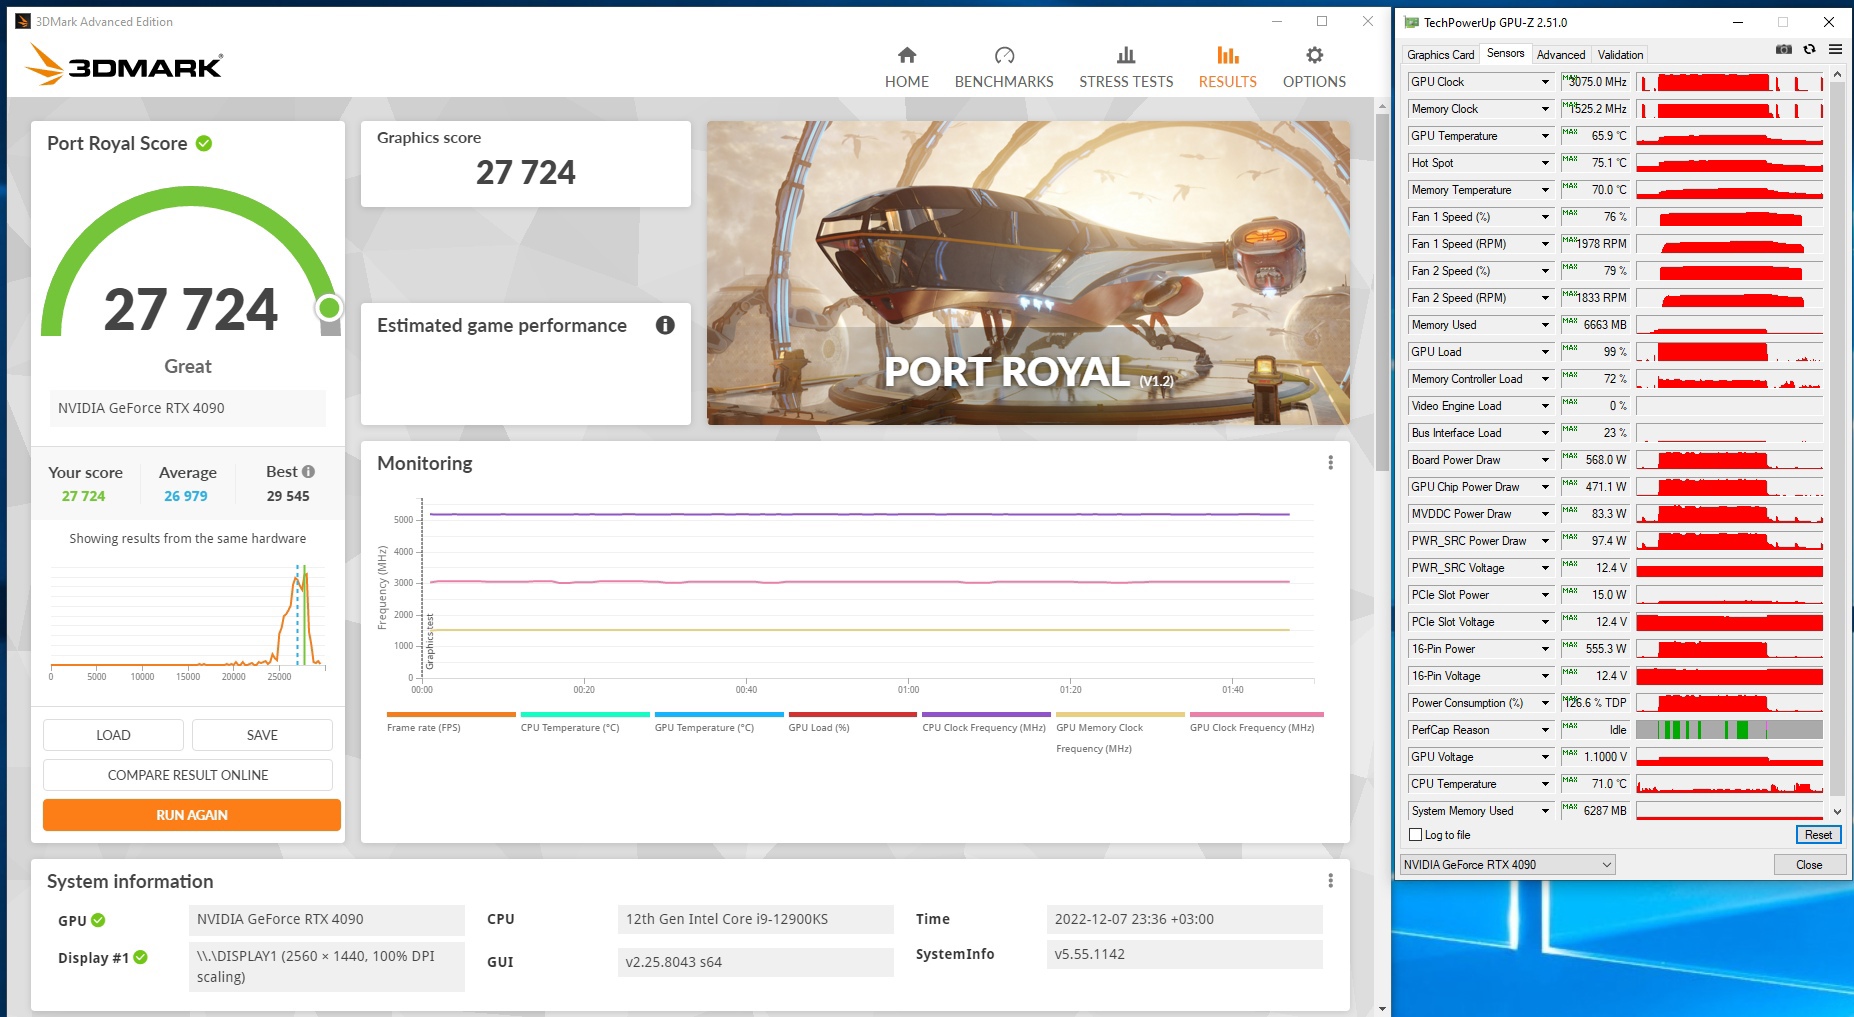Open the 16-Pin Power sensor dropdown
This screenshot has width=1854, height=1017.
pos(1545,649)
